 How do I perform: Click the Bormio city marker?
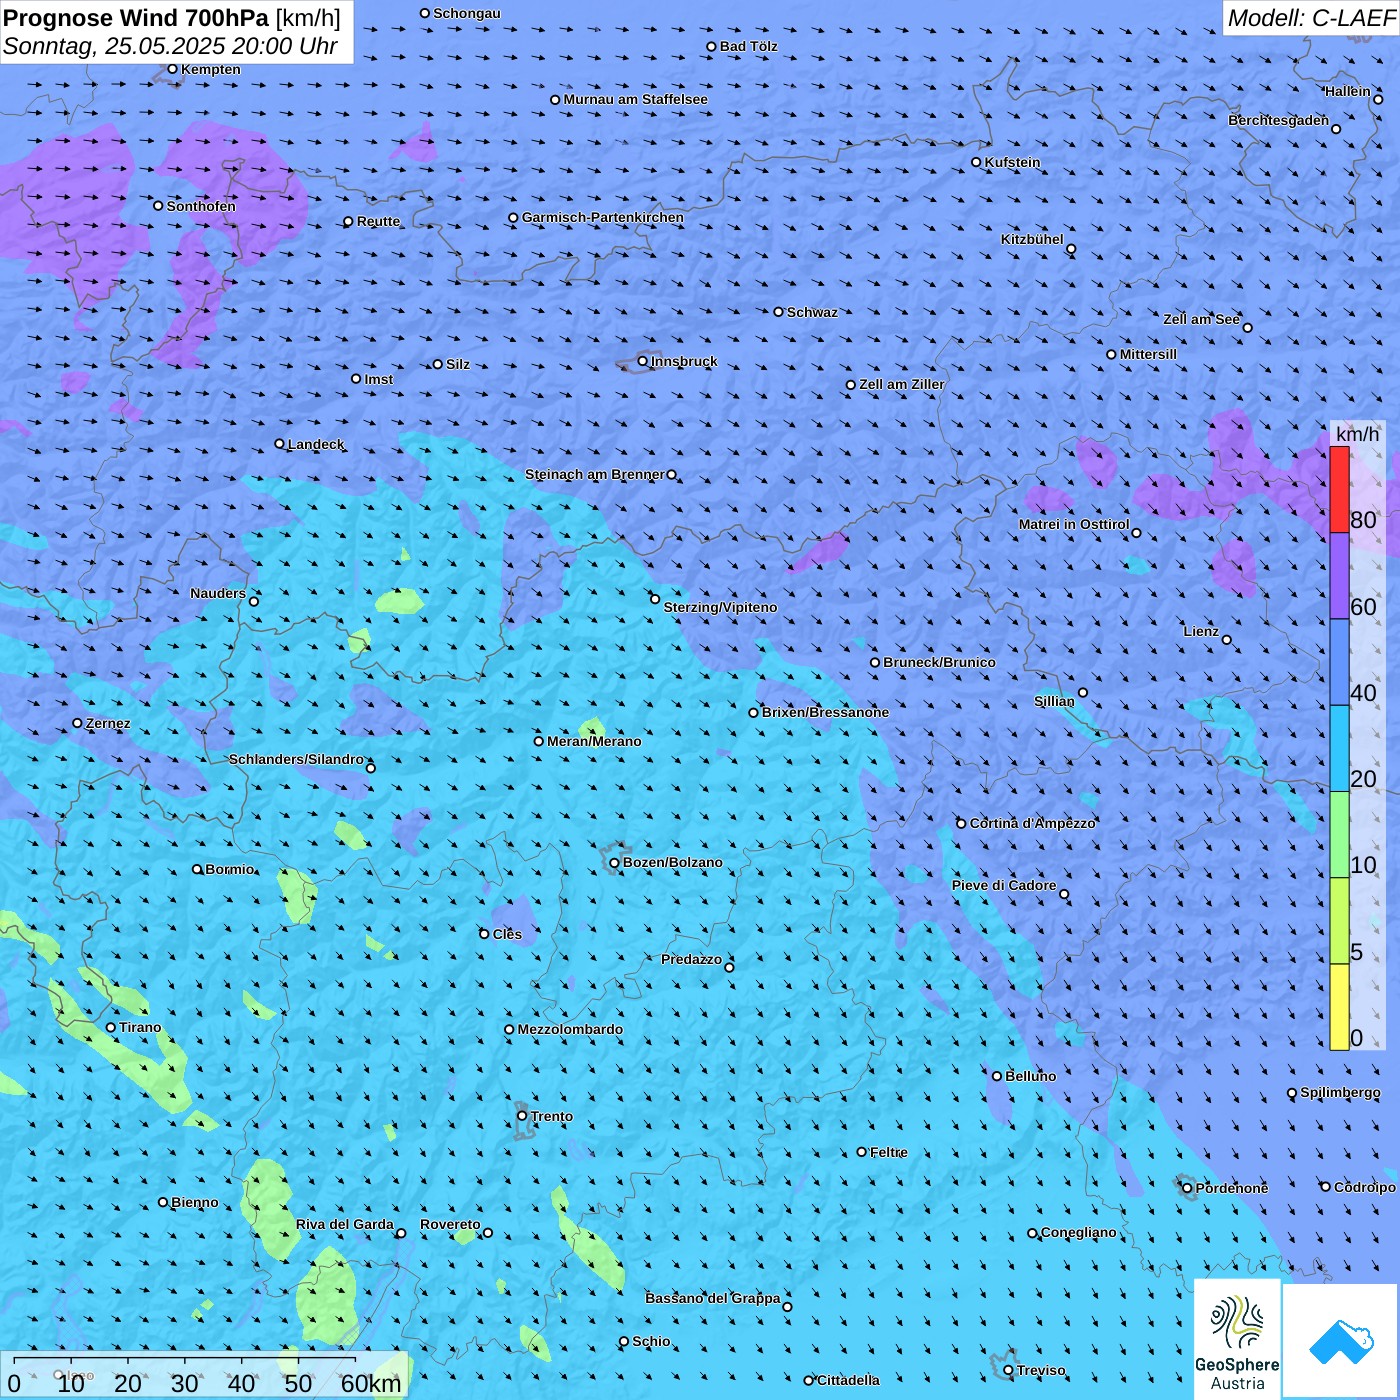point(197,869)
